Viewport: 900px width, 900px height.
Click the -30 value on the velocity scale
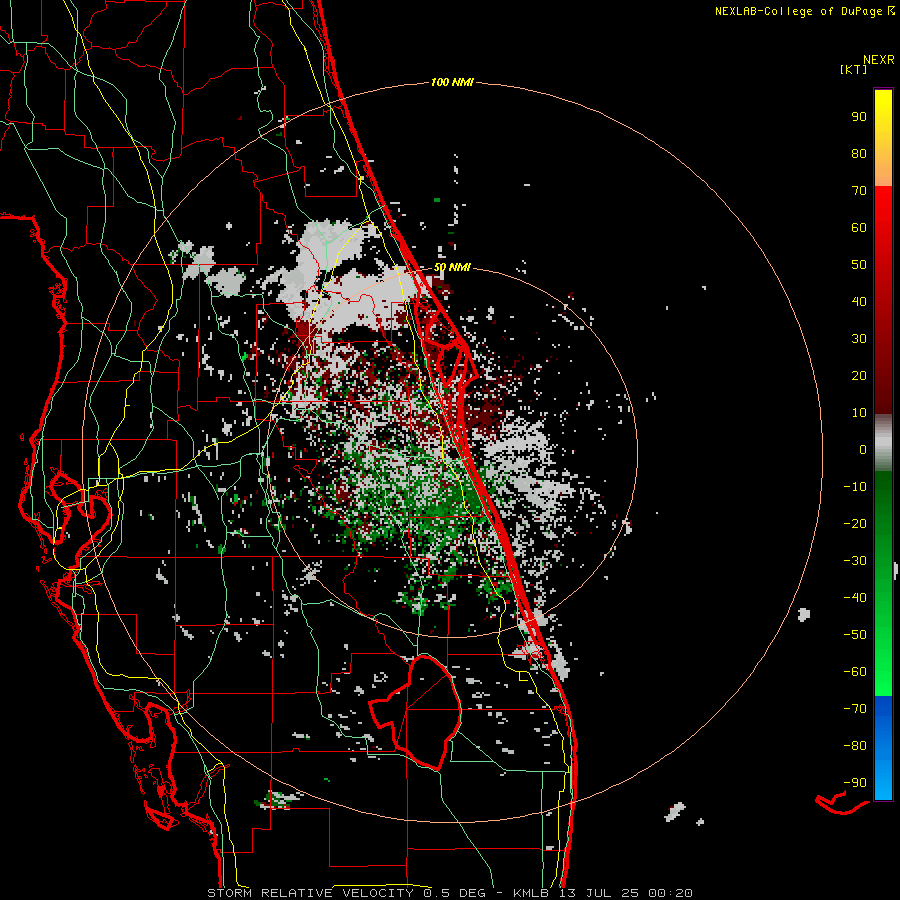tap(855, 561)
